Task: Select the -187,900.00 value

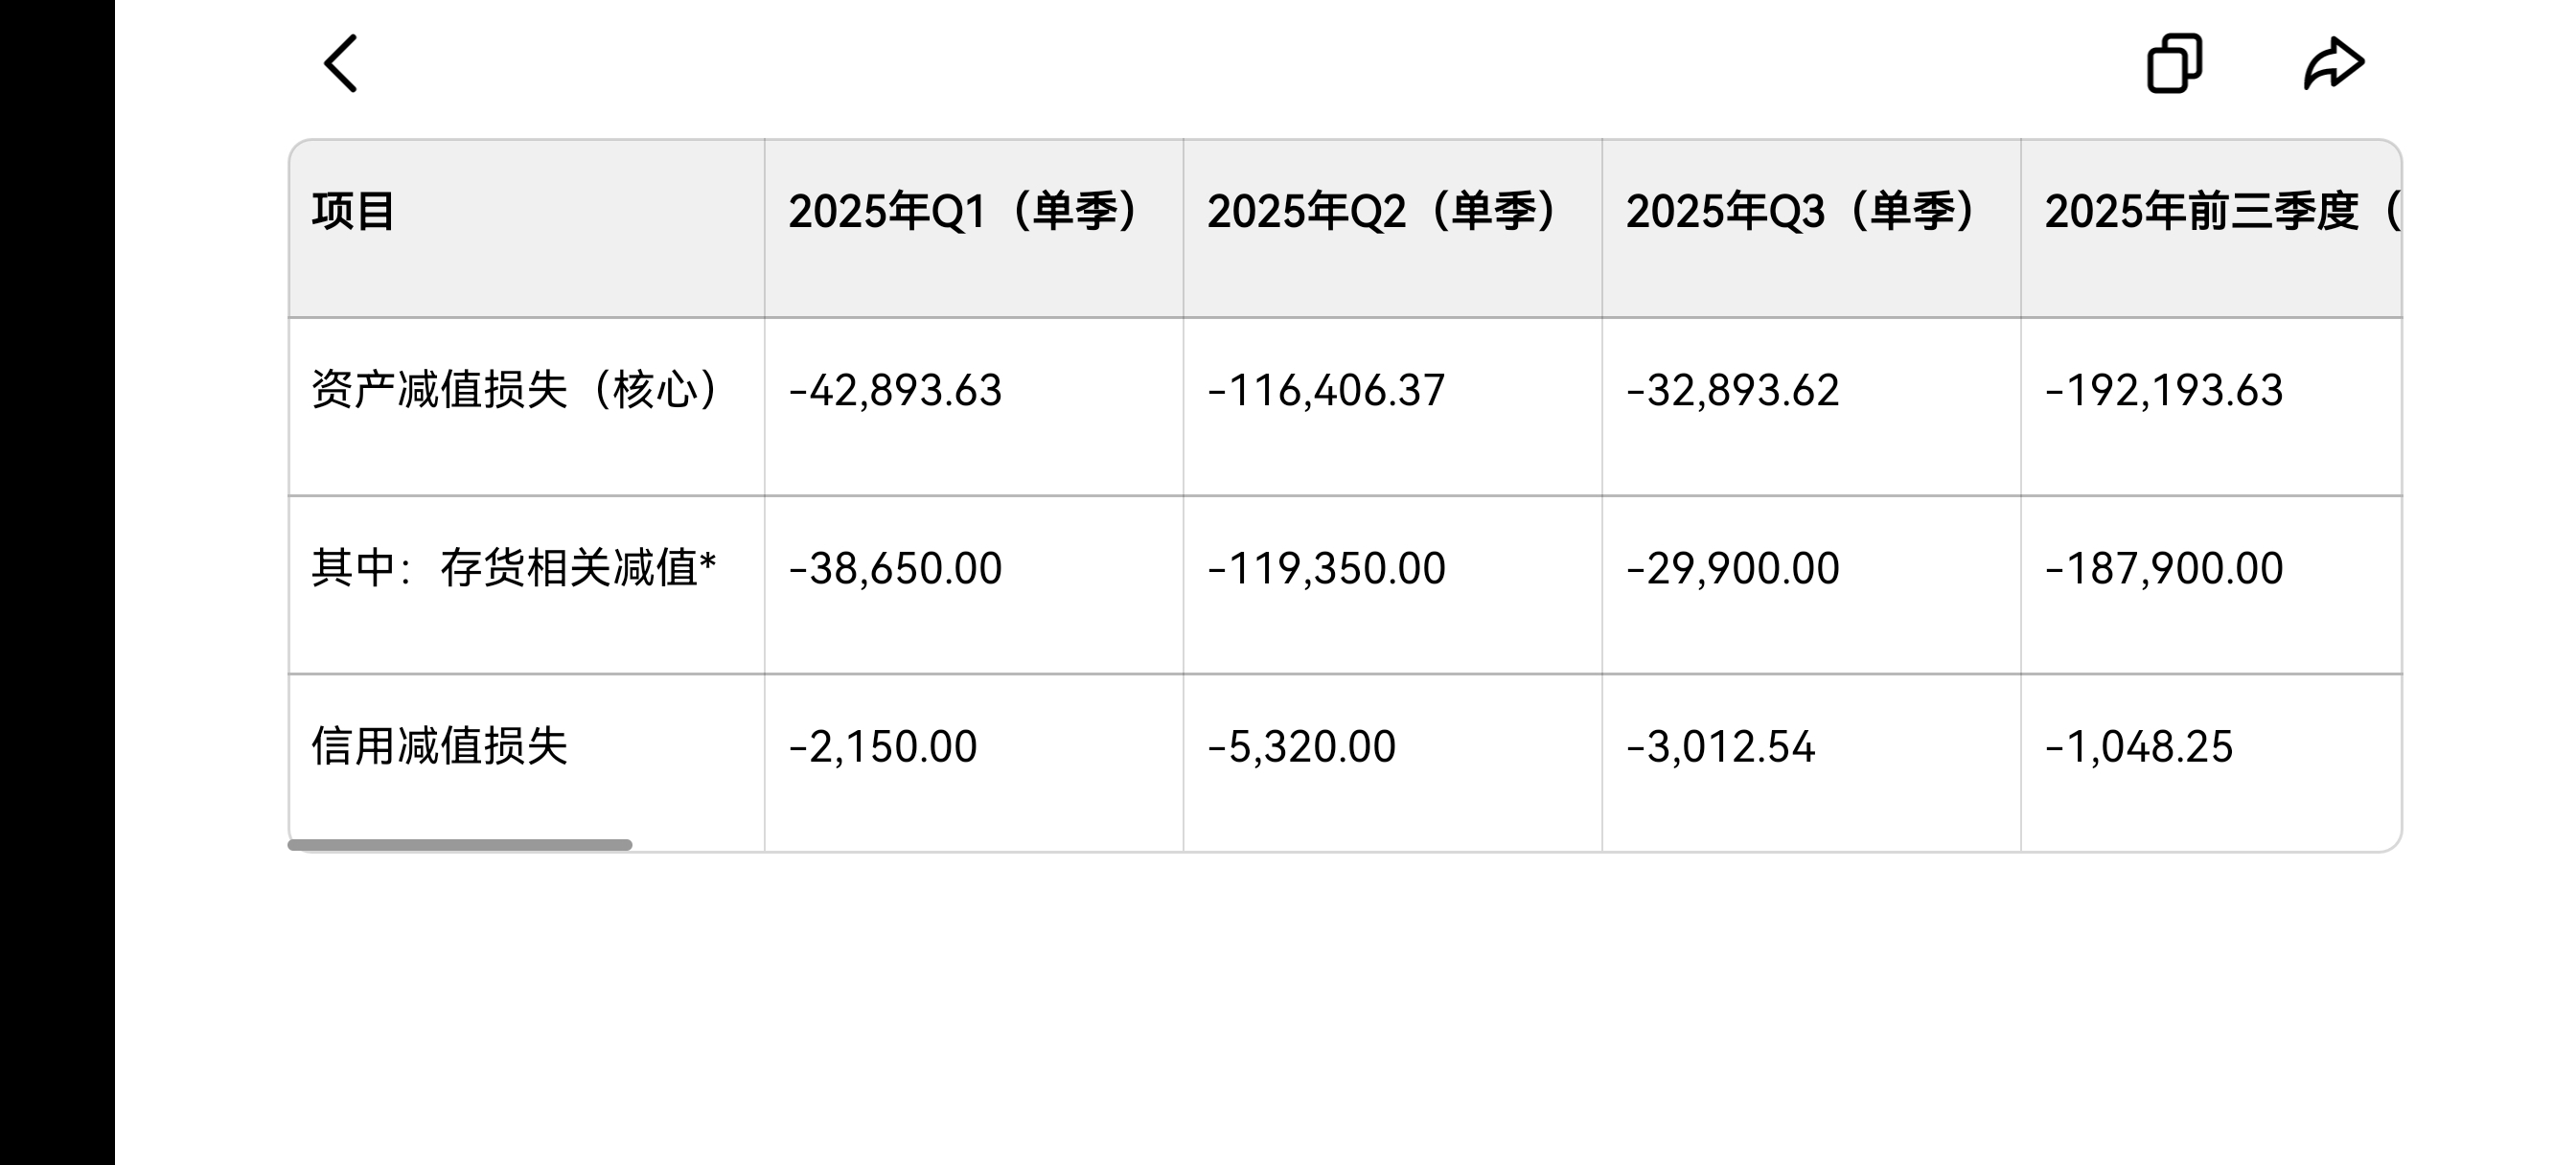Action: pos(2164,568)
